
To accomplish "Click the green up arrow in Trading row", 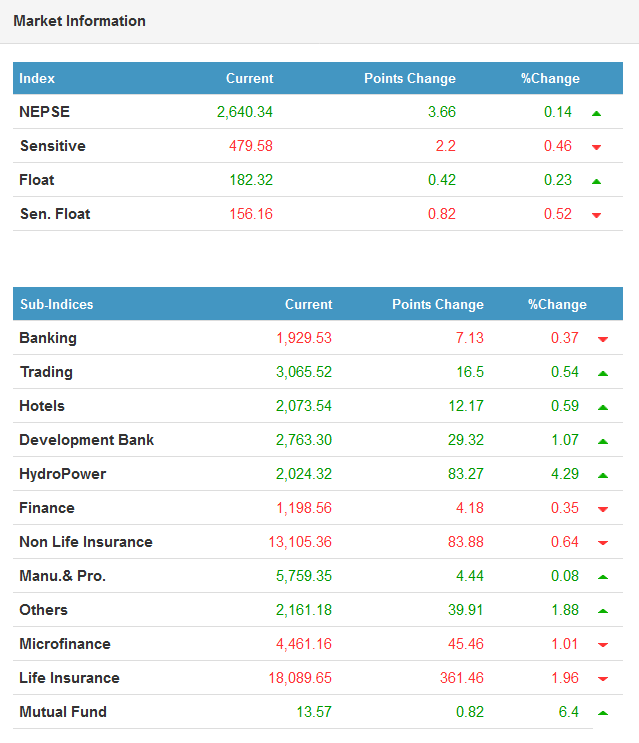I will 603,373.
